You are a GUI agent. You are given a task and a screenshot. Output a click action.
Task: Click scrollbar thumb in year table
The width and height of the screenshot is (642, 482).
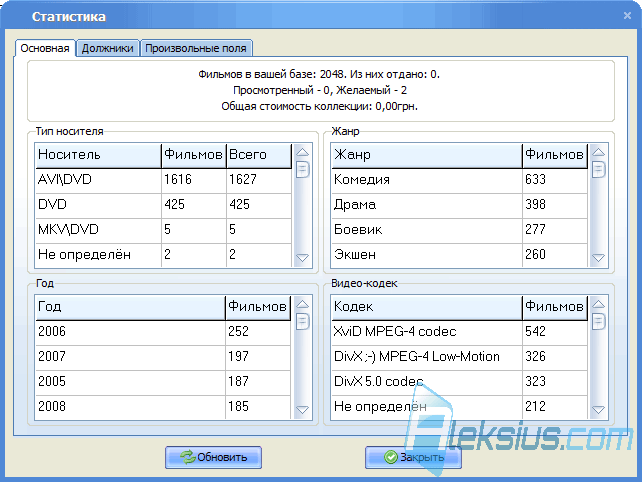point(302,321)
